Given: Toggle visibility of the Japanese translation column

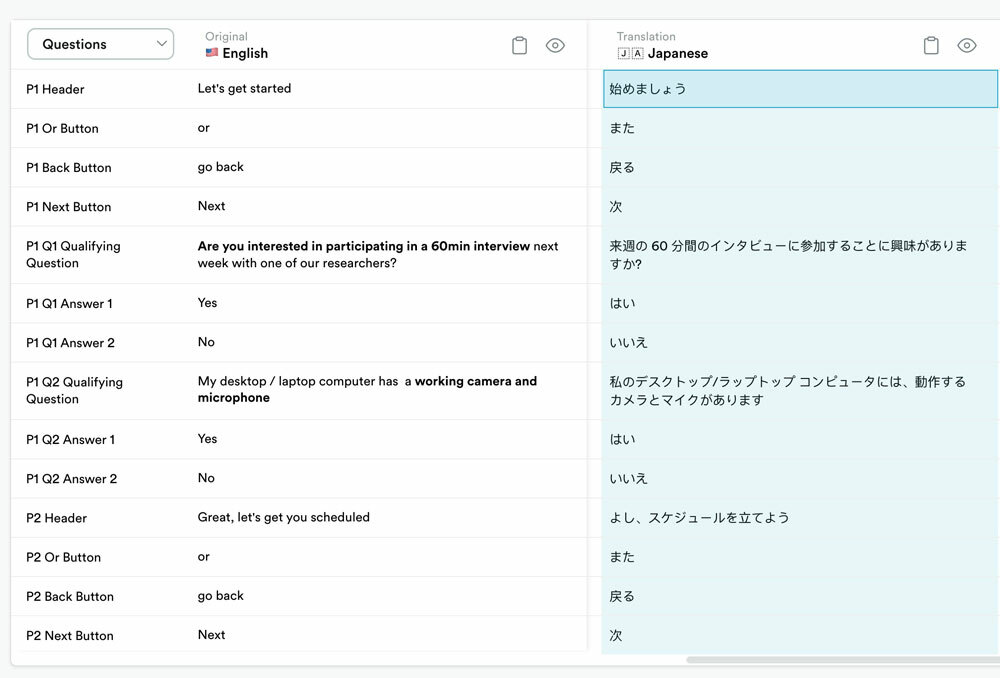Looking at the screenshot, I should click(x=966, y=45).
